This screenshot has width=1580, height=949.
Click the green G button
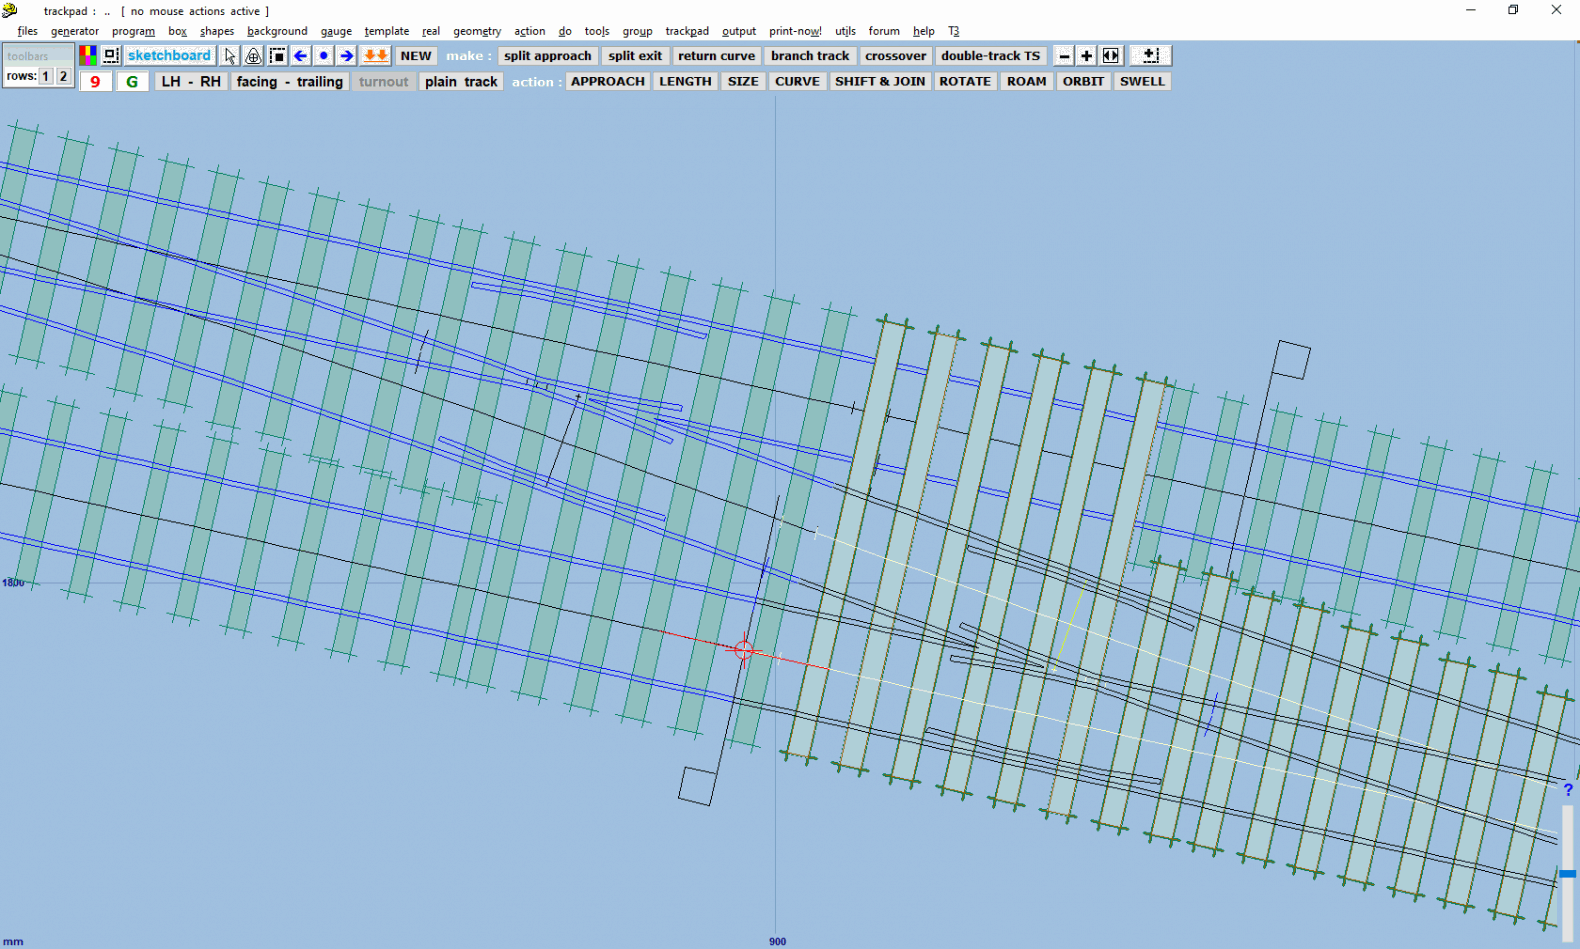(132, 82)
